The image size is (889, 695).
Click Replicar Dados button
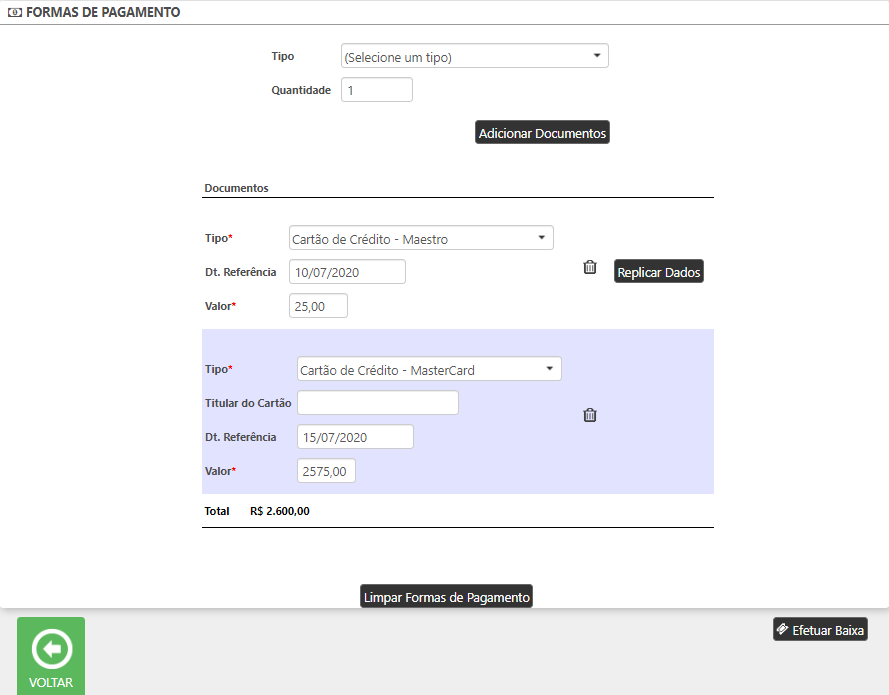tap(659, 272)
